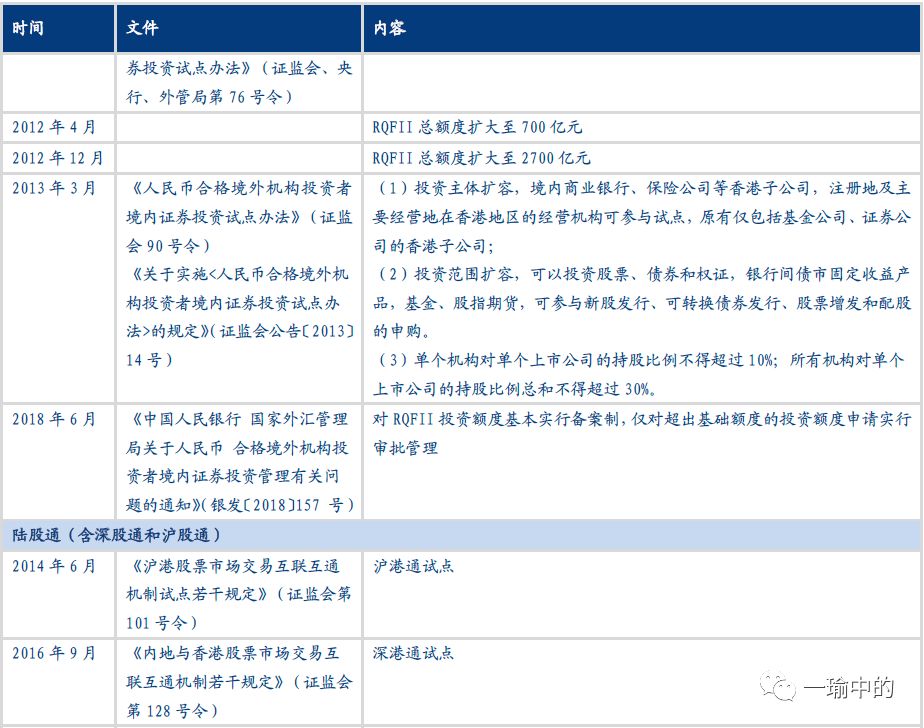
Task: Click the line starting 《内地与香港股票市场交易互
Action: pos(234,653)
